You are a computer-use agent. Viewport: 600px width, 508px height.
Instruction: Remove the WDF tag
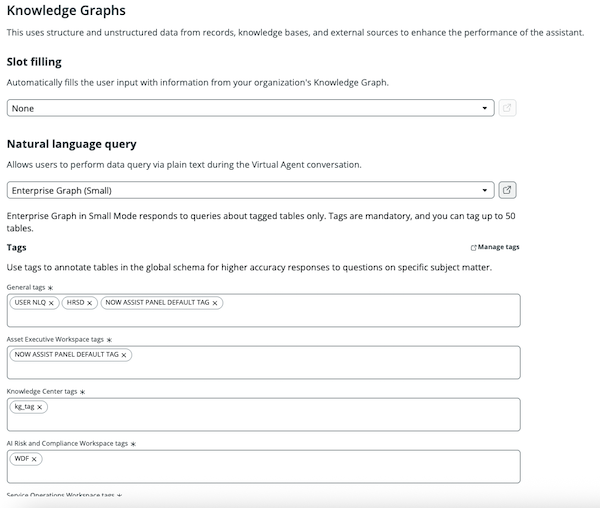[34, 459]
